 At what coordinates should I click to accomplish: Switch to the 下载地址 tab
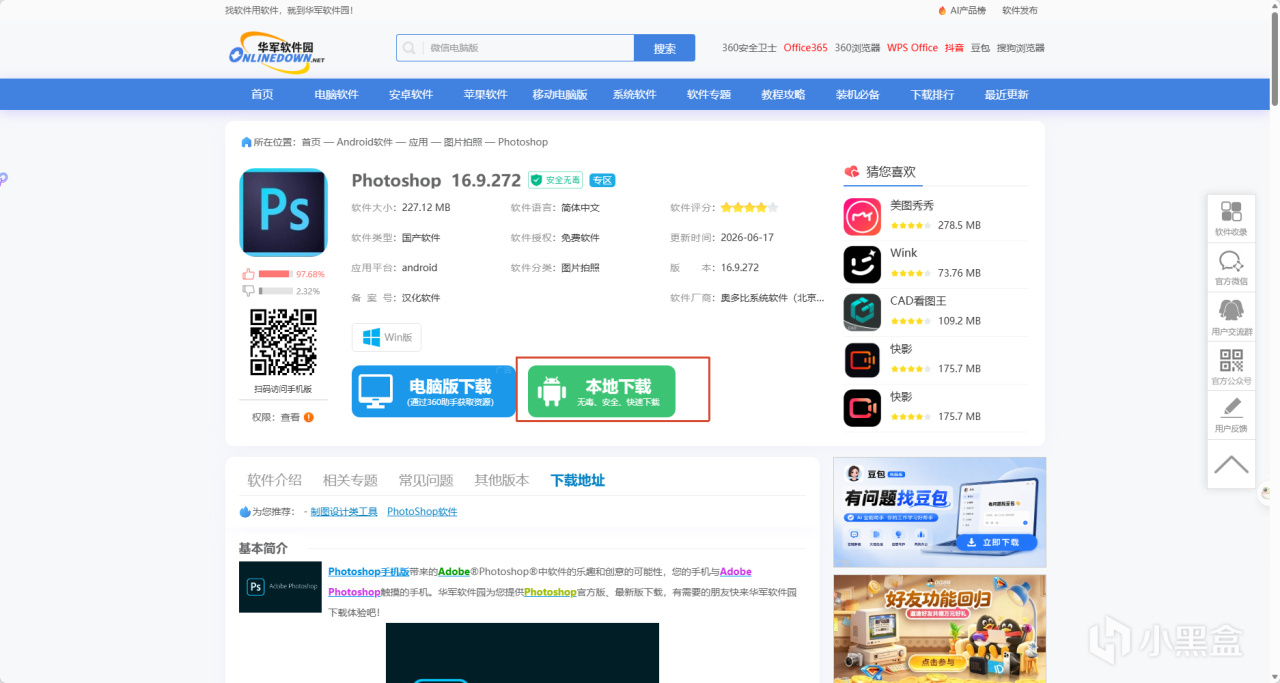point(578,480)
